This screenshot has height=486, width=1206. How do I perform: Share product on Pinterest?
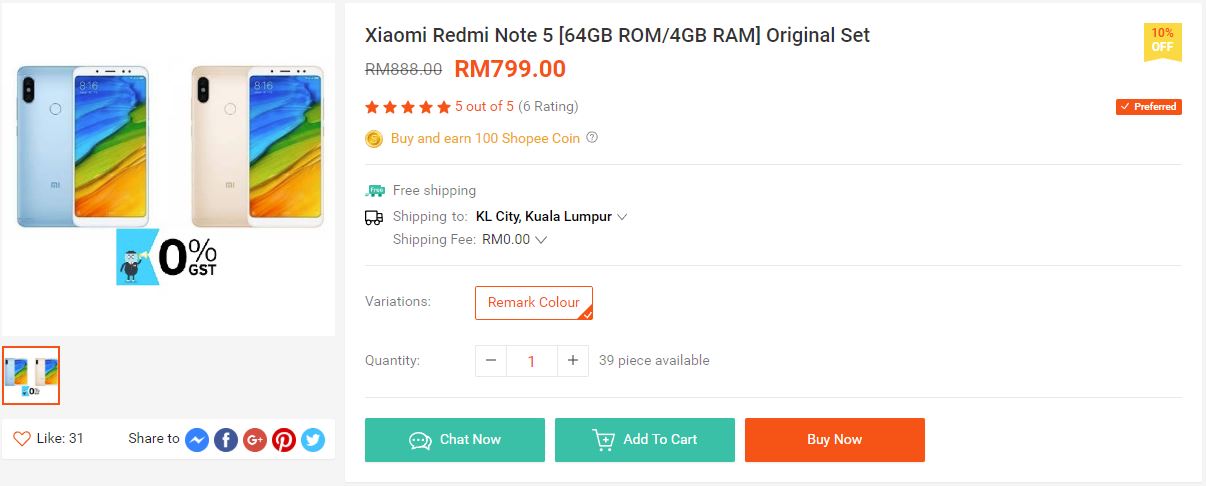[x=284, y=439]
